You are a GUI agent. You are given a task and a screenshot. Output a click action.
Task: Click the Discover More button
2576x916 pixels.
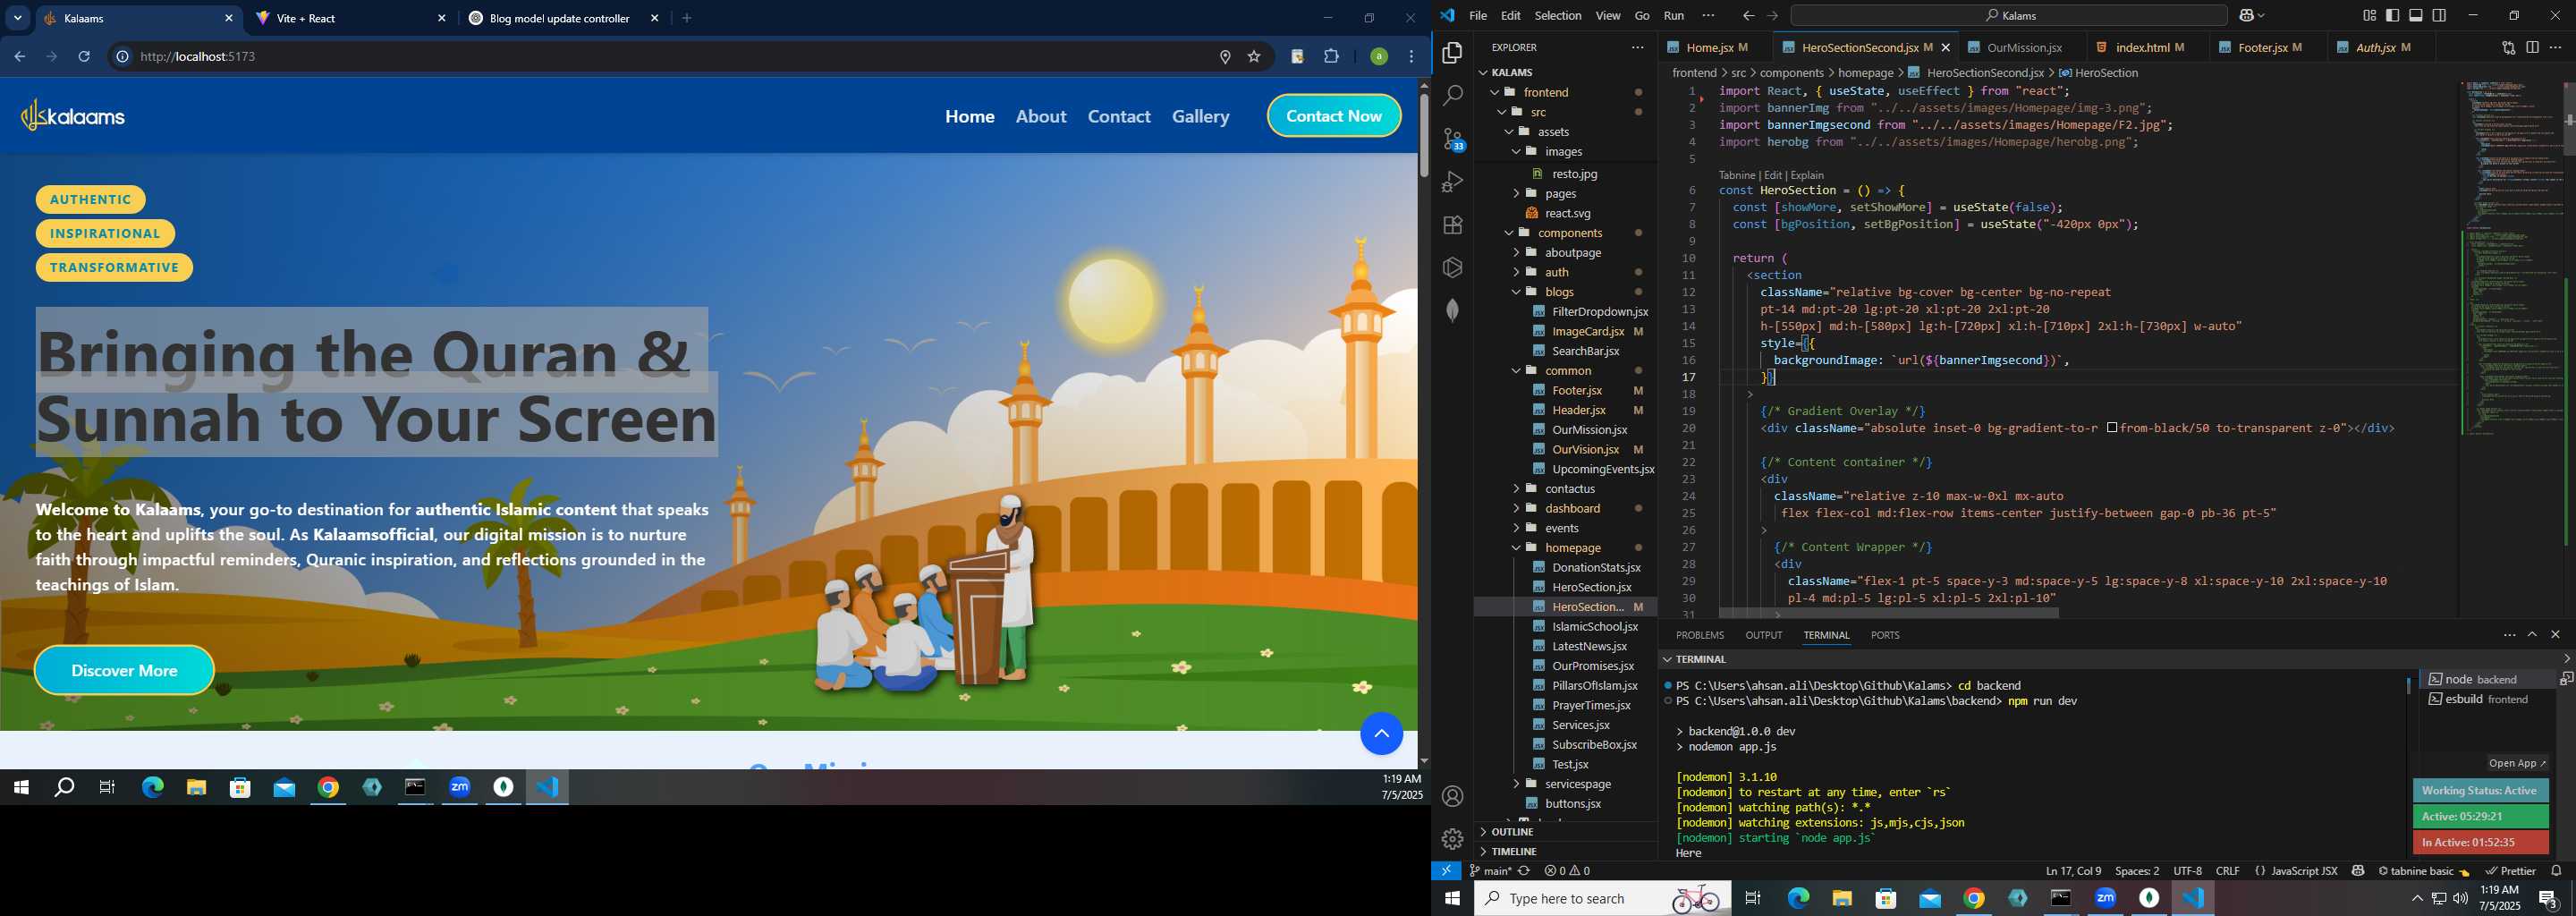point(124,671)
